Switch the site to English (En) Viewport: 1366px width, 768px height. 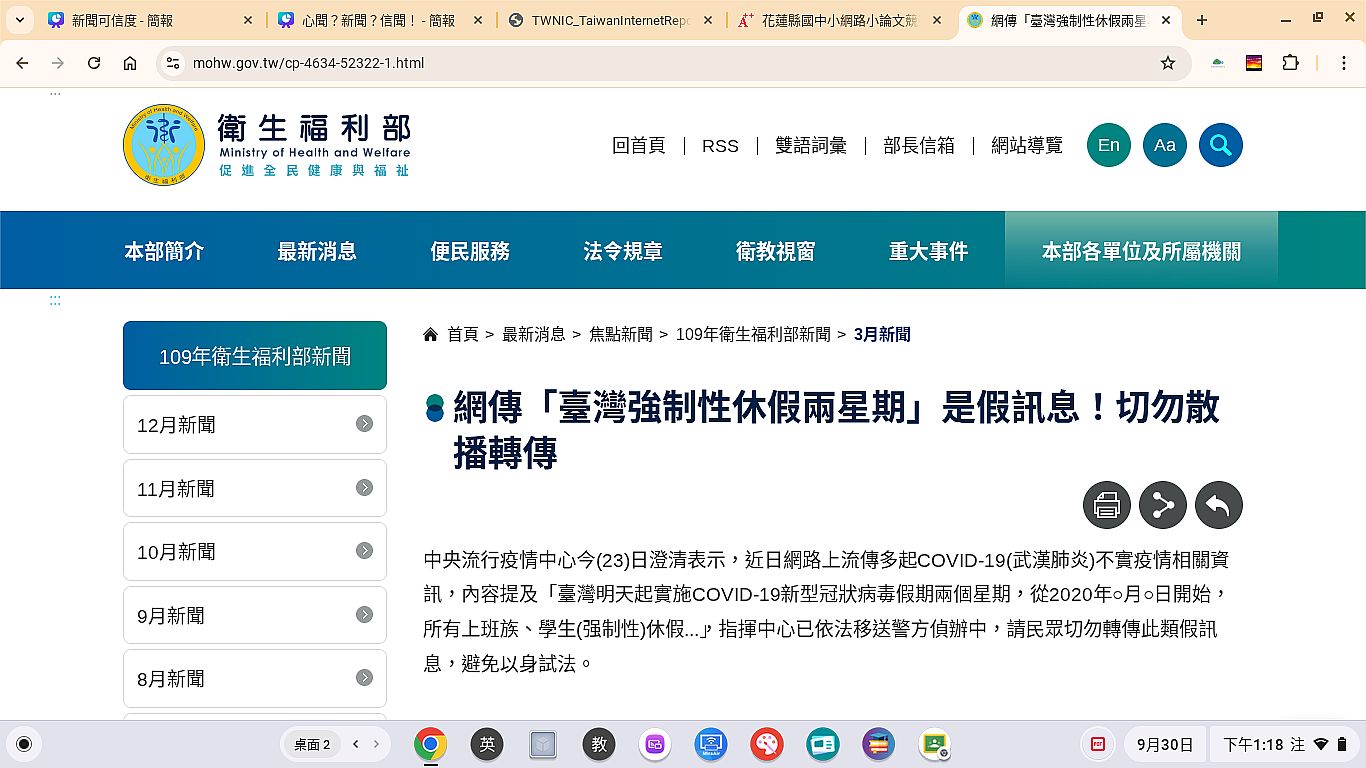[1108, 146]
